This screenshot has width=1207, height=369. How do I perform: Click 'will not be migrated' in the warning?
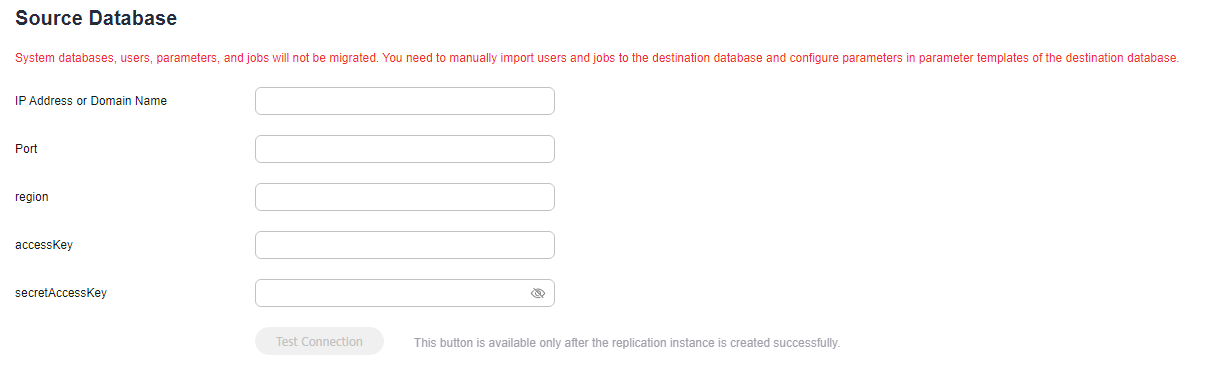click(320, 58)
